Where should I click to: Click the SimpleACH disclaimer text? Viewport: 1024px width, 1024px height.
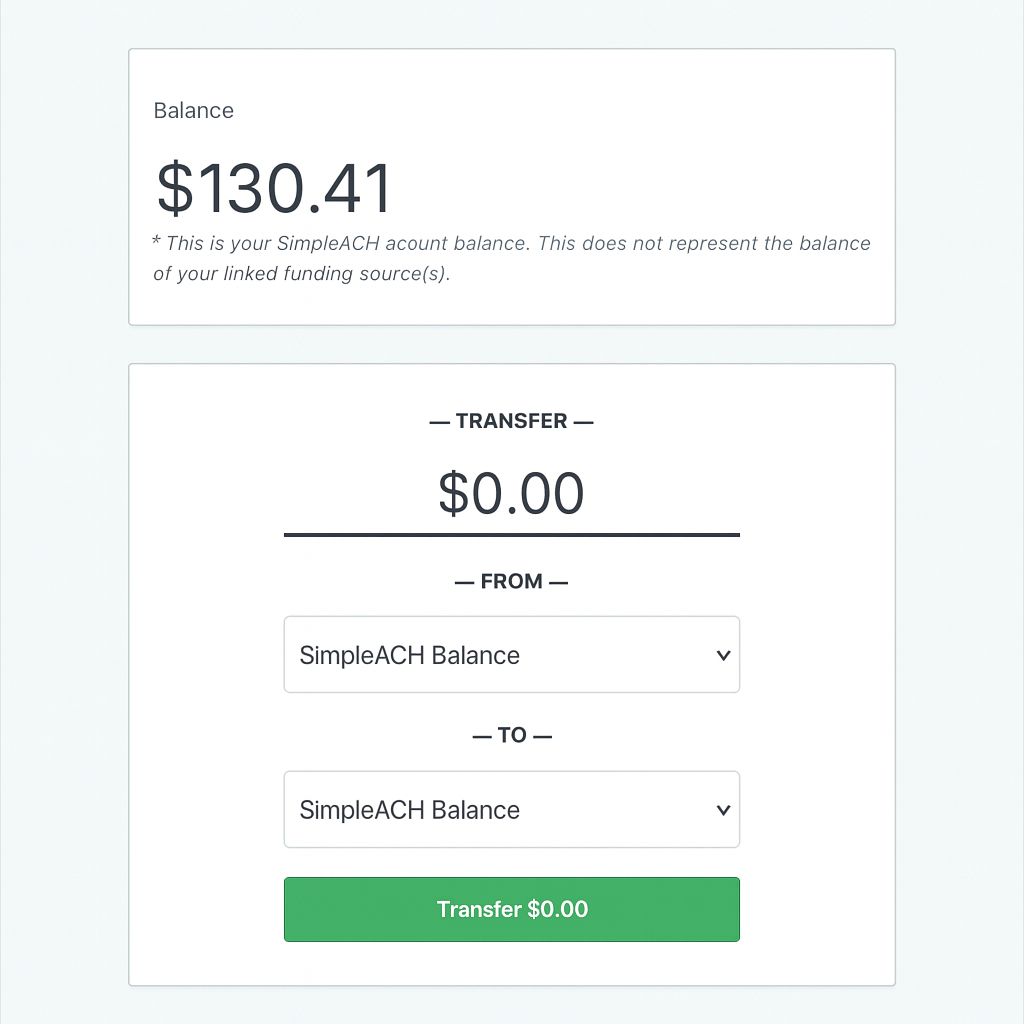click(x=511, y=257)
